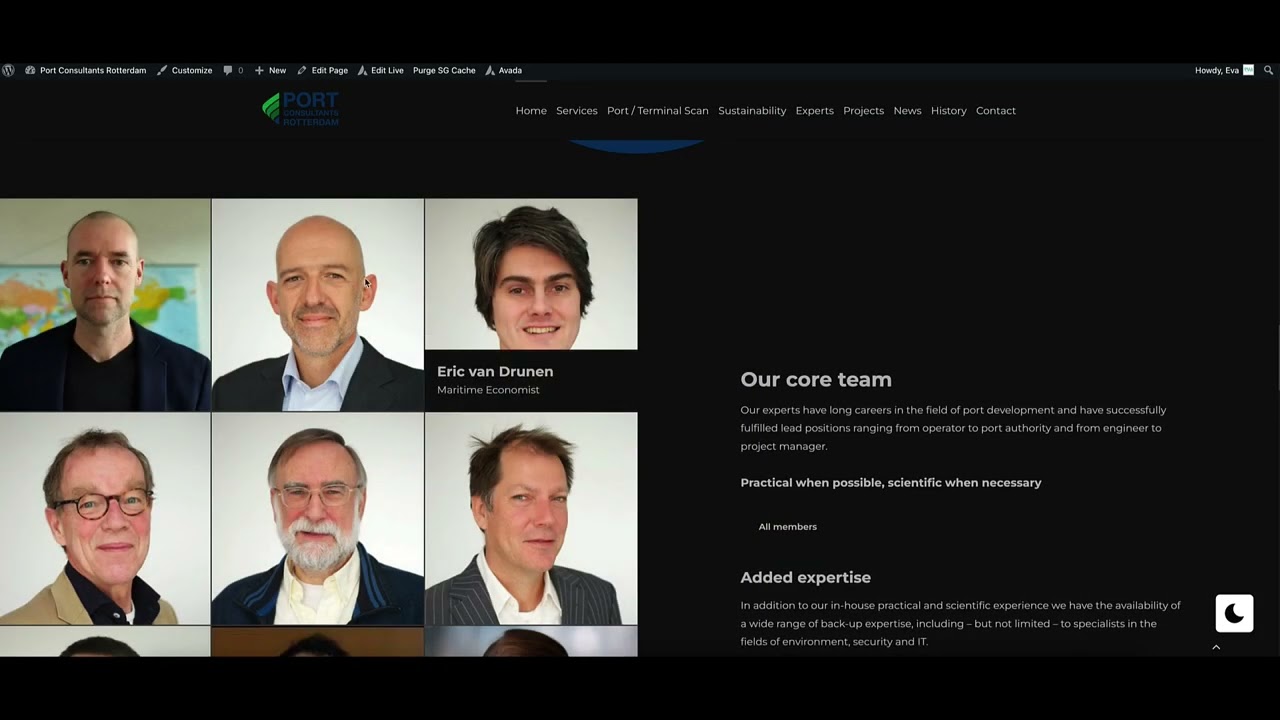This screenshot has width=1280, height=720.
Task: Open Howdy, Eva account menu
Action: click(x=1224, y=70)
